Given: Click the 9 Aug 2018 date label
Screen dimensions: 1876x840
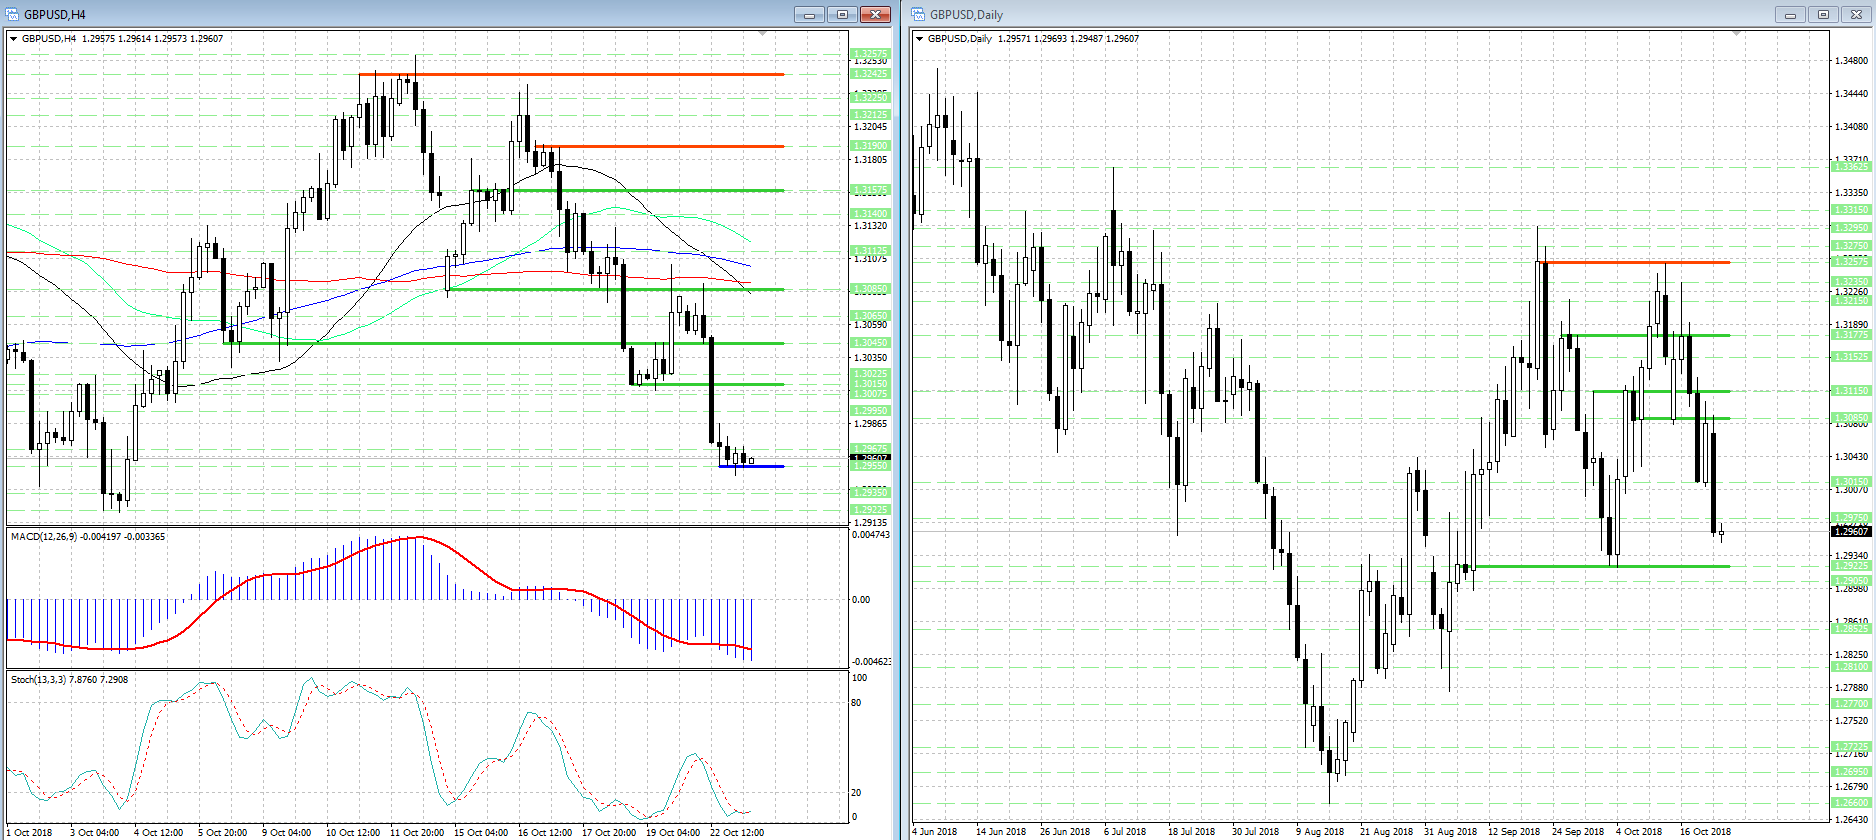Looking at the screenshot, I should click(x=1320, y=831).
